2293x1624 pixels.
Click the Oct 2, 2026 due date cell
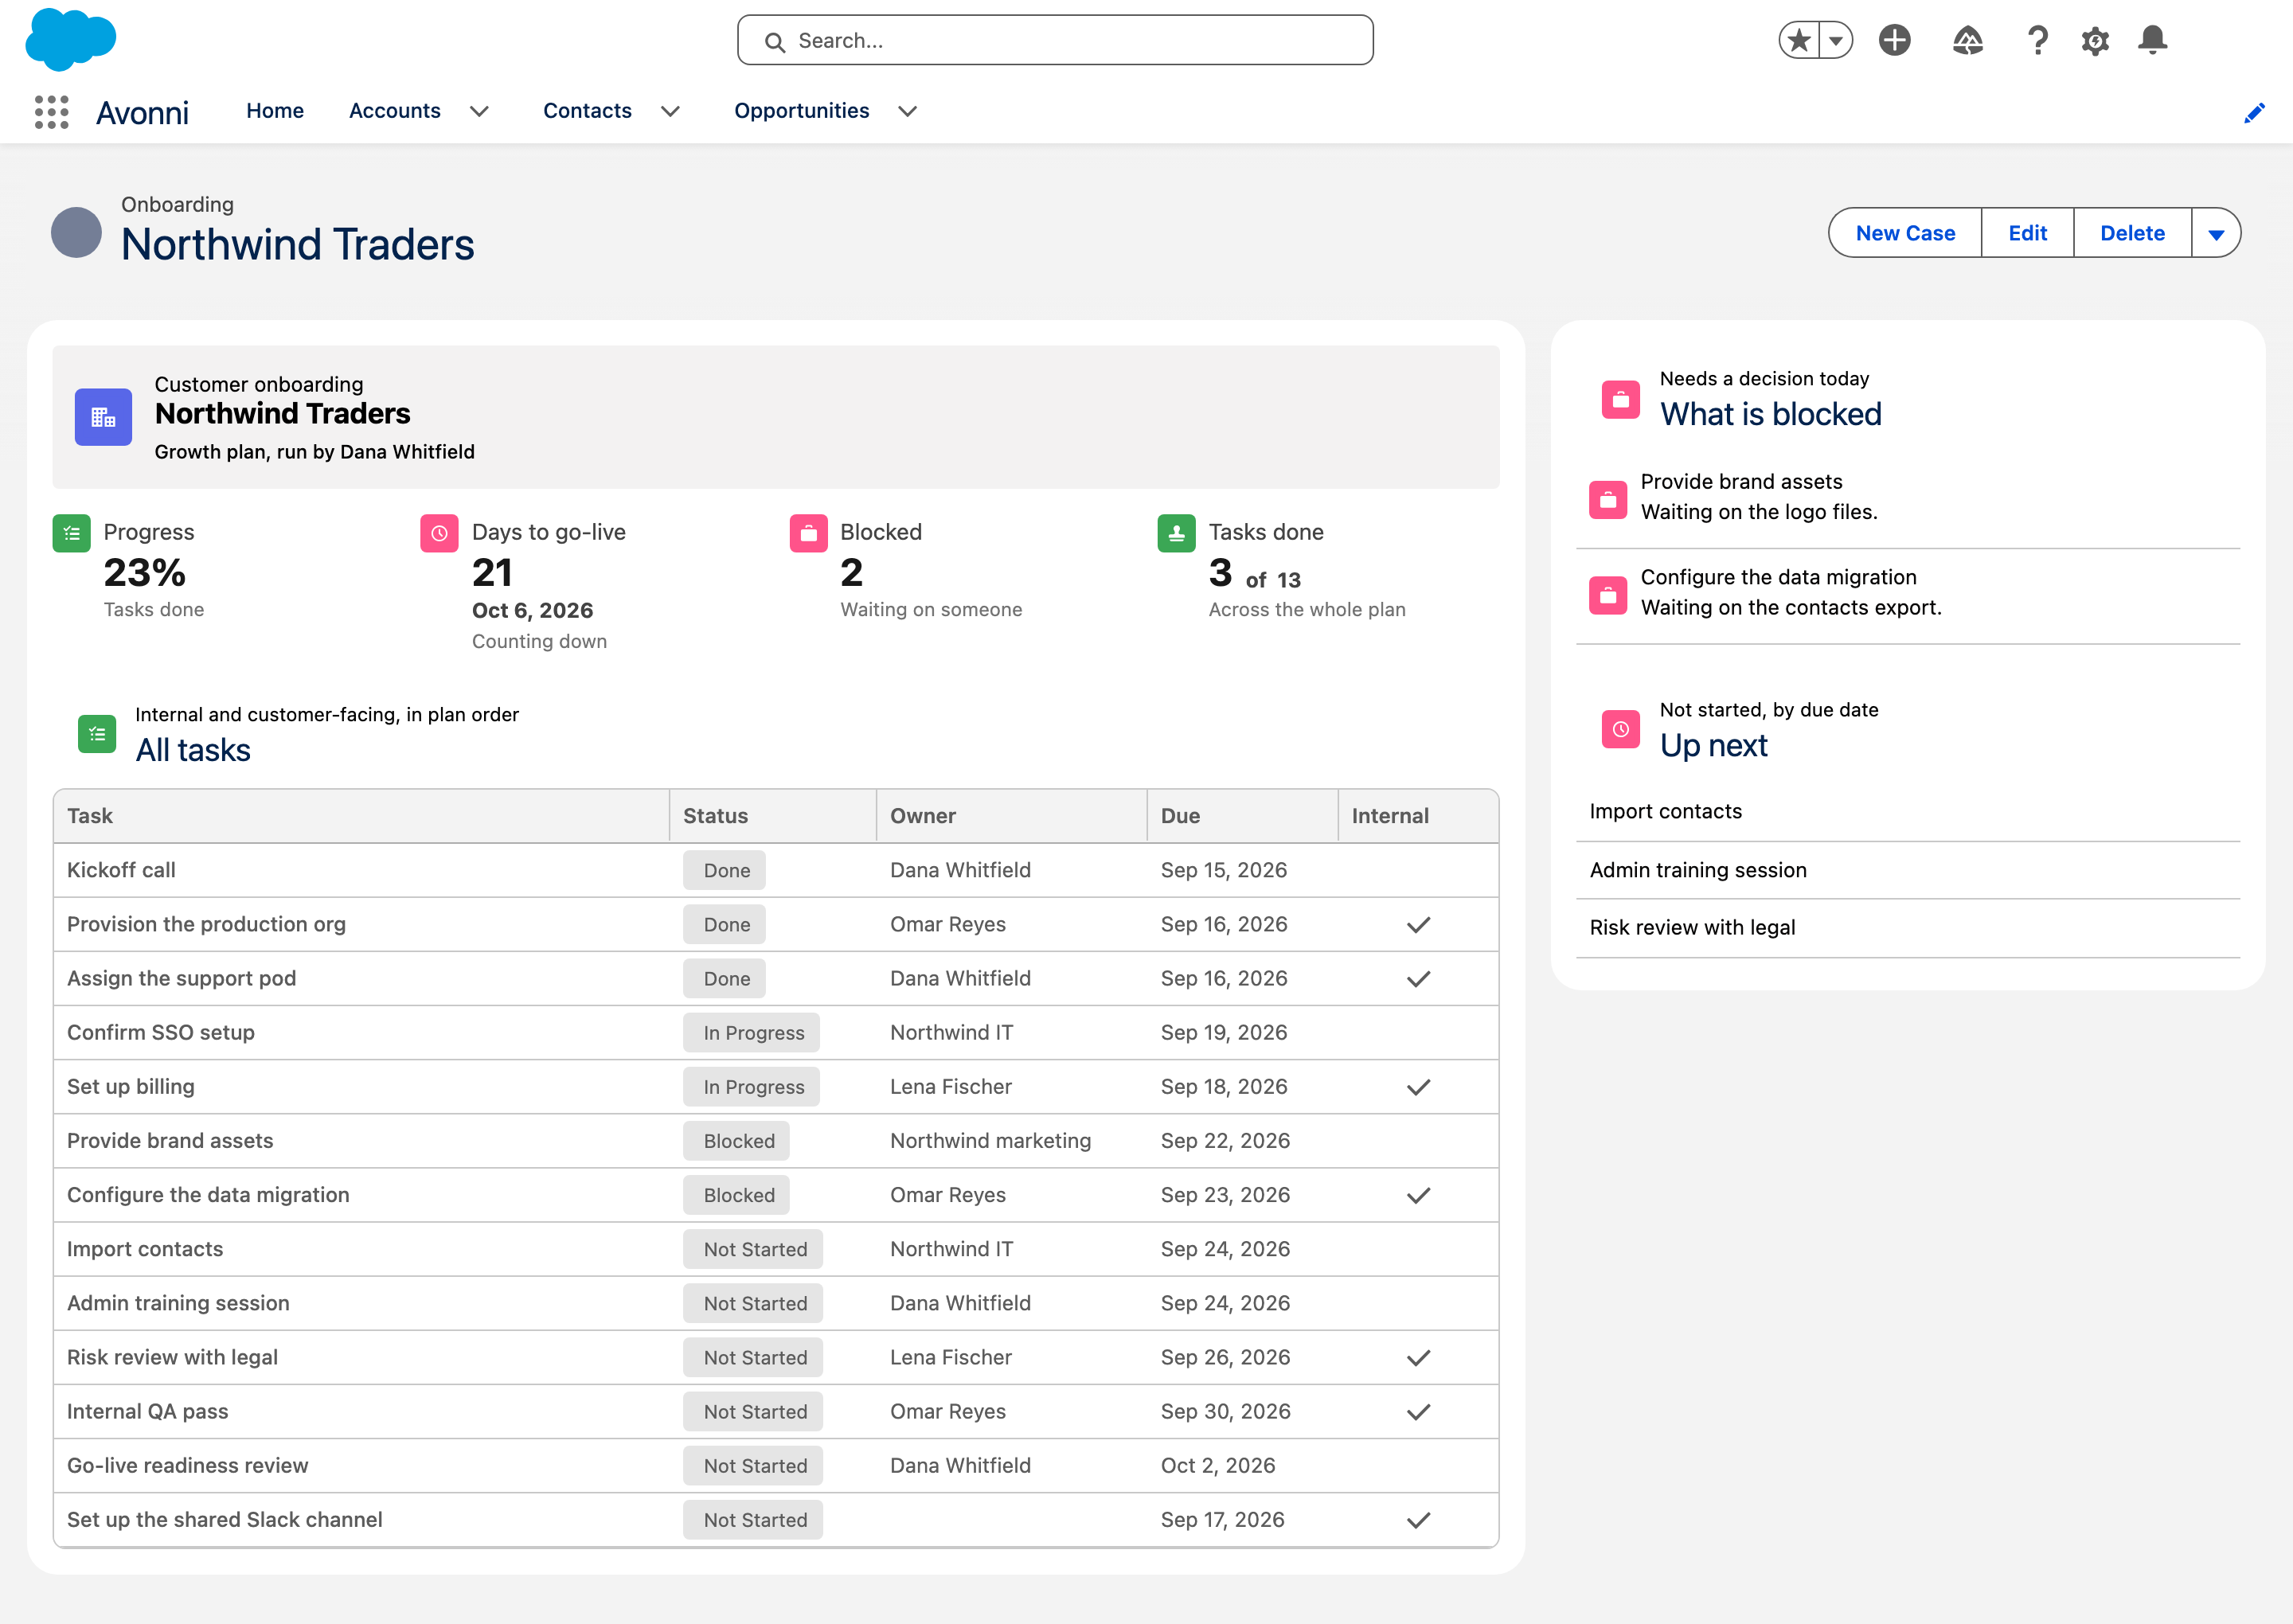[1242, 1466]
